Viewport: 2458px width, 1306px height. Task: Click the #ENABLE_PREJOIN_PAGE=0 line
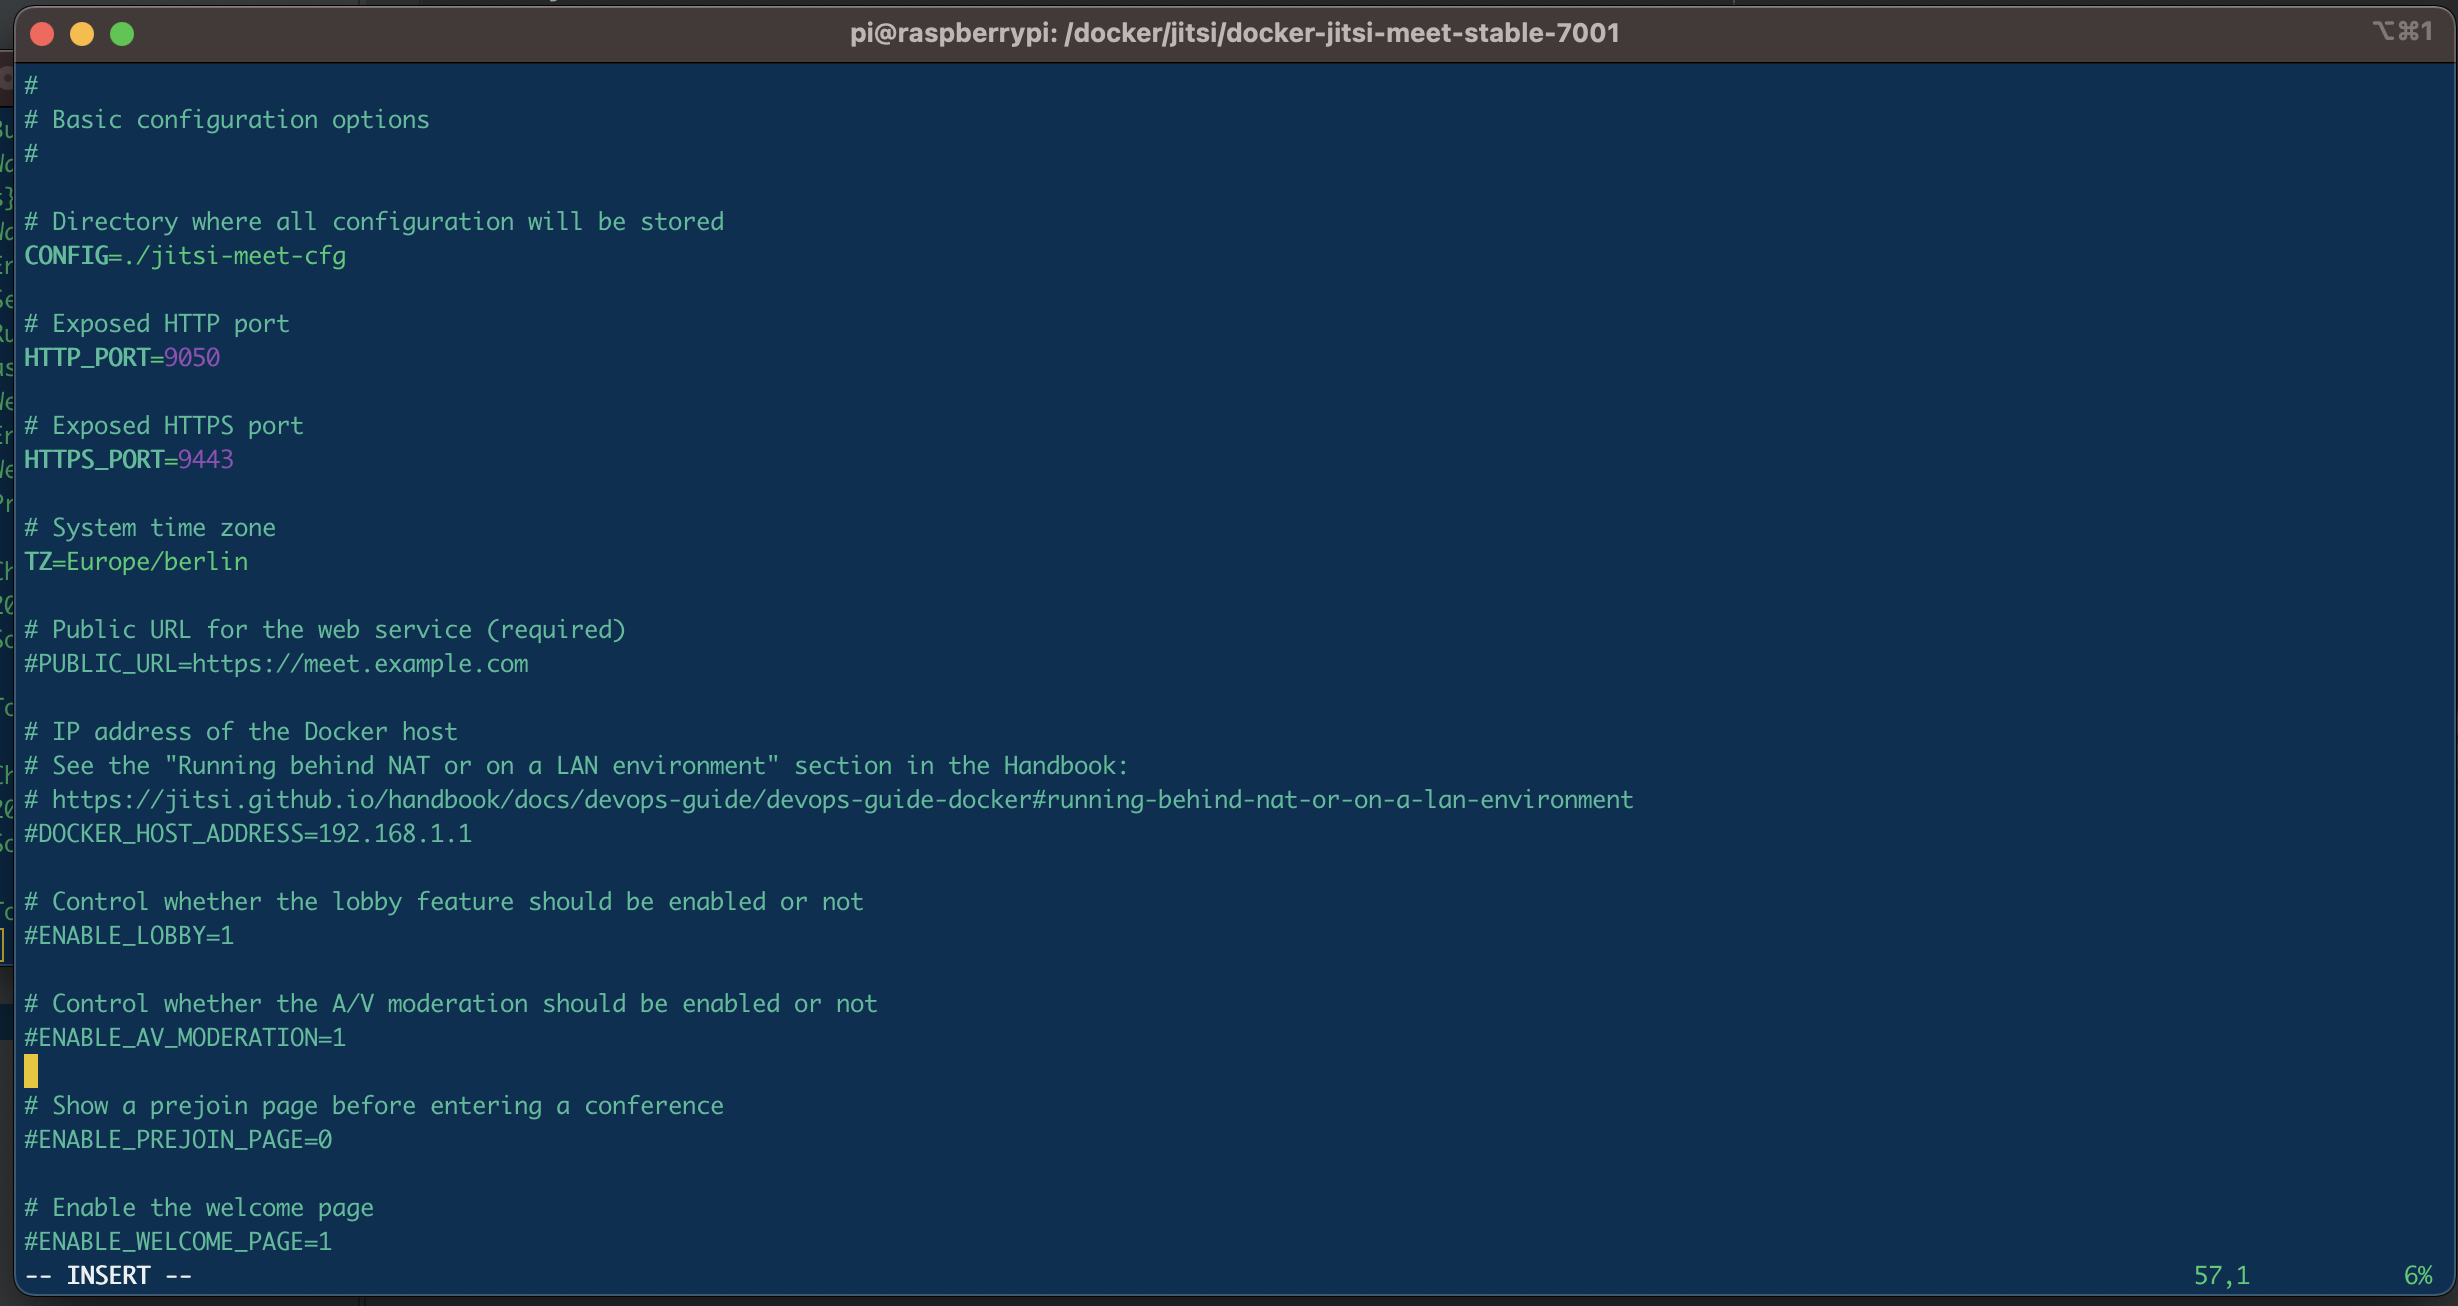click(178, 1140)
